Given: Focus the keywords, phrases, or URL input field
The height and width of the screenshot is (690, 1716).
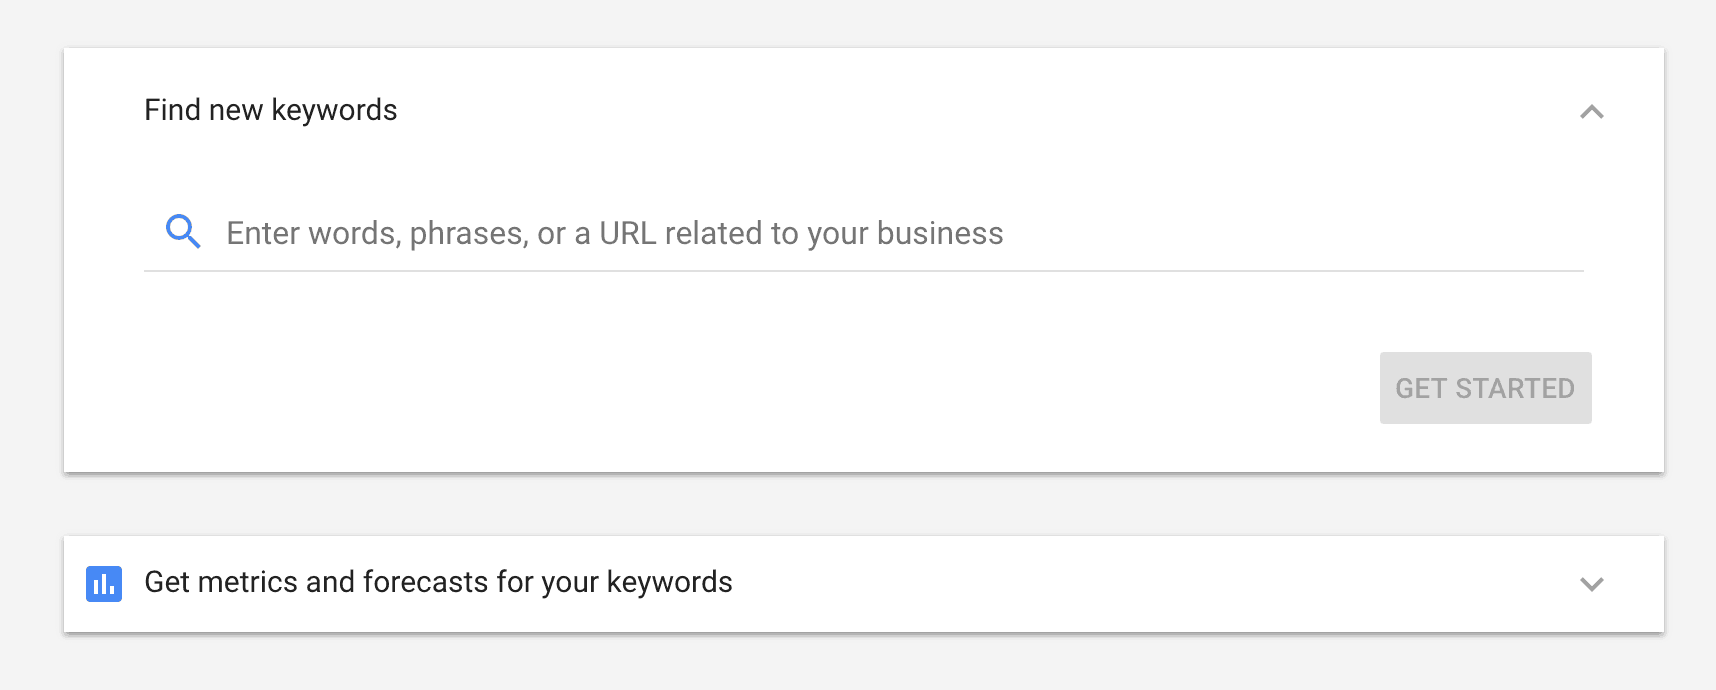Looking at the screenshot, I should pos(864,233).
